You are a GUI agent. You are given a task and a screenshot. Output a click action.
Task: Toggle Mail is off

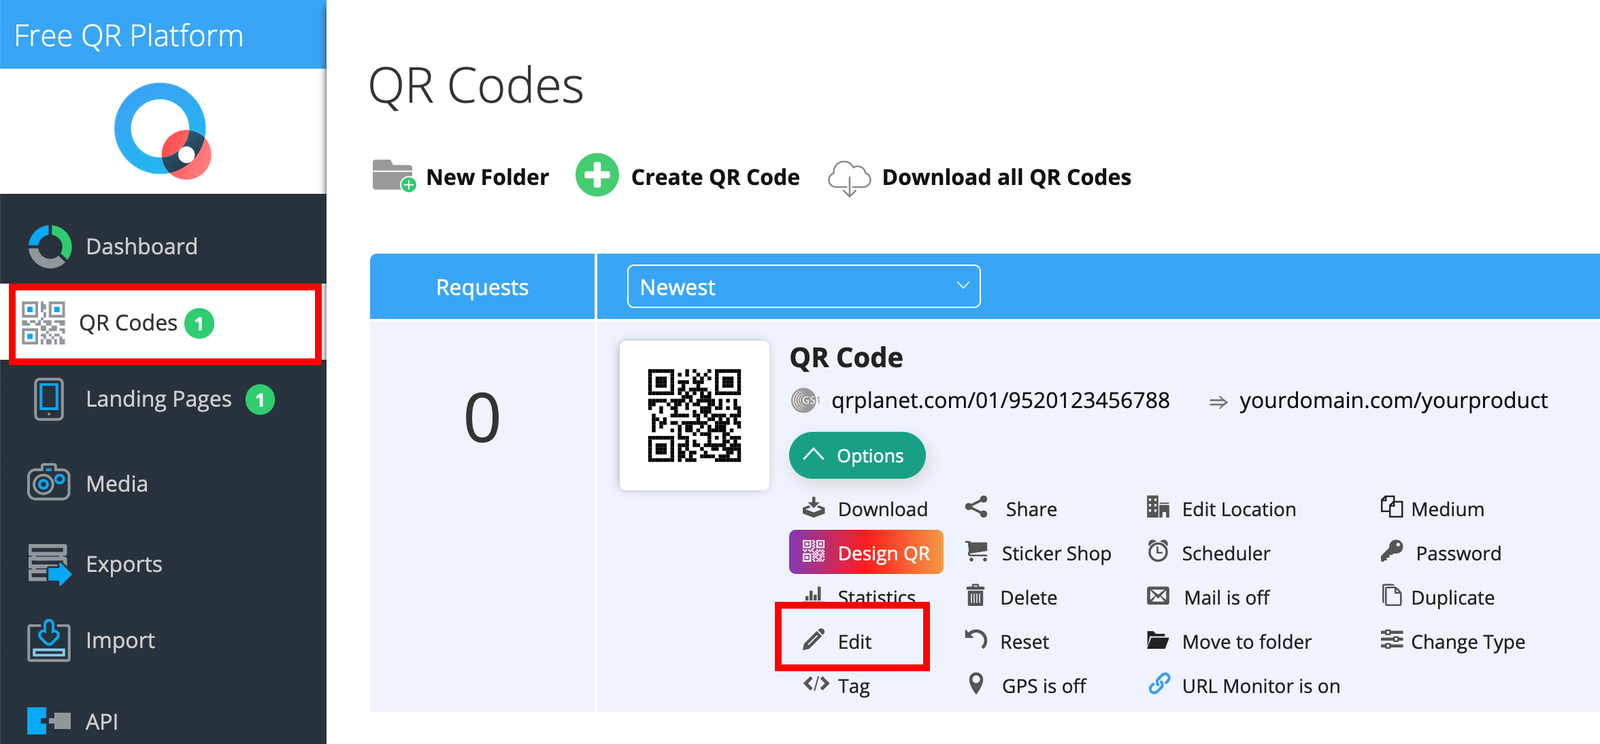click(x=1226, y=598)
